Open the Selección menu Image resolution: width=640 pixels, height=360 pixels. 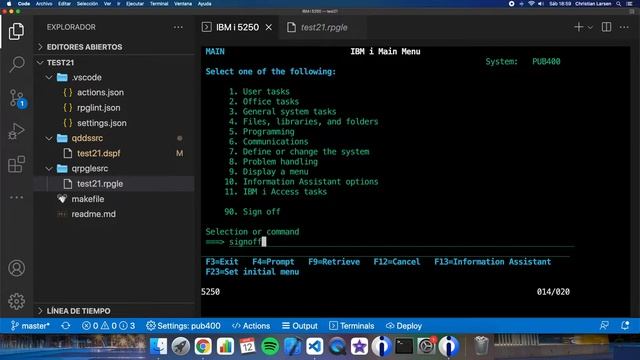pyautogui.click(x=87, y=4)
